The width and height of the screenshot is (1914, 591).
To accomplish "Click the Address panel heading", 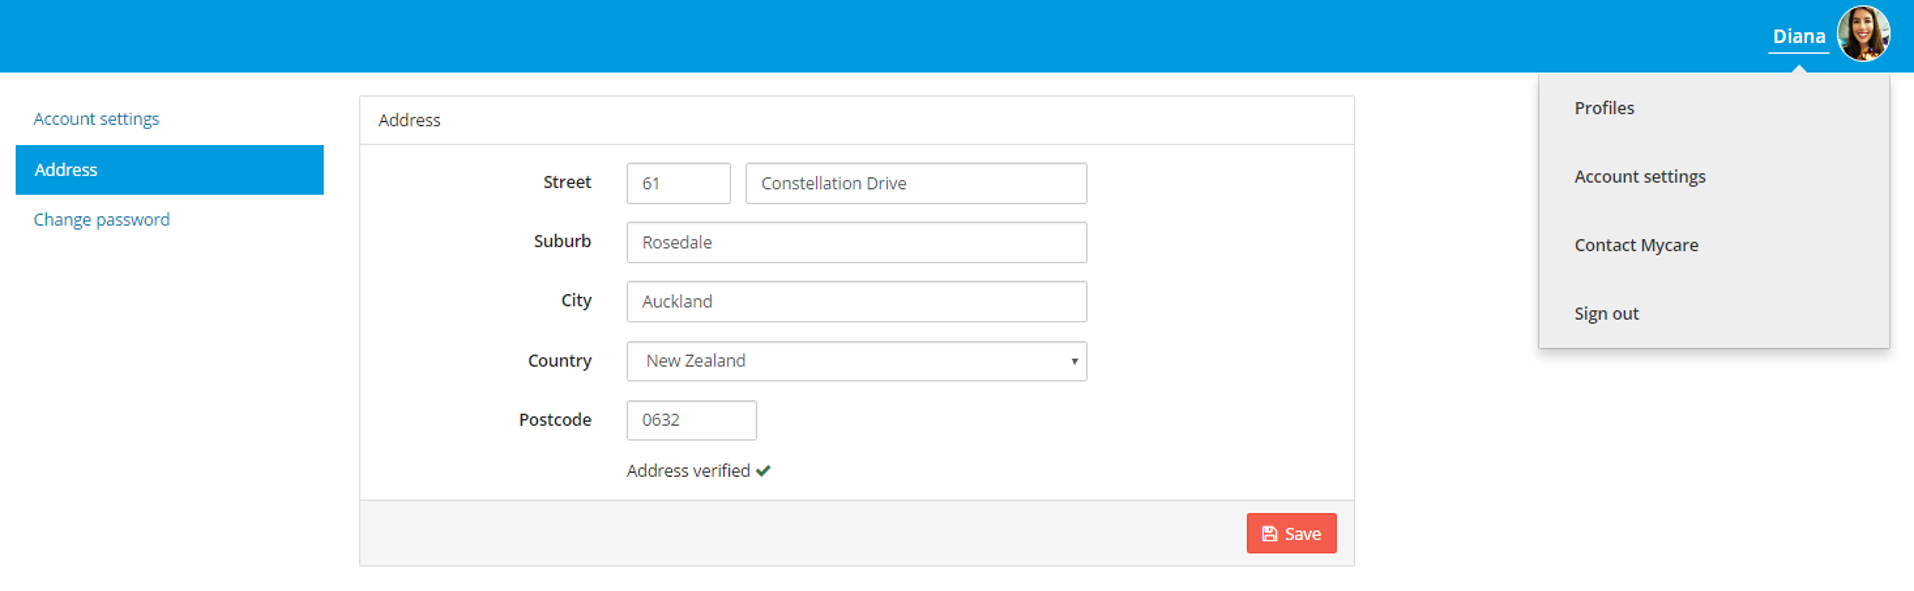I will click(x=409, y=120).
